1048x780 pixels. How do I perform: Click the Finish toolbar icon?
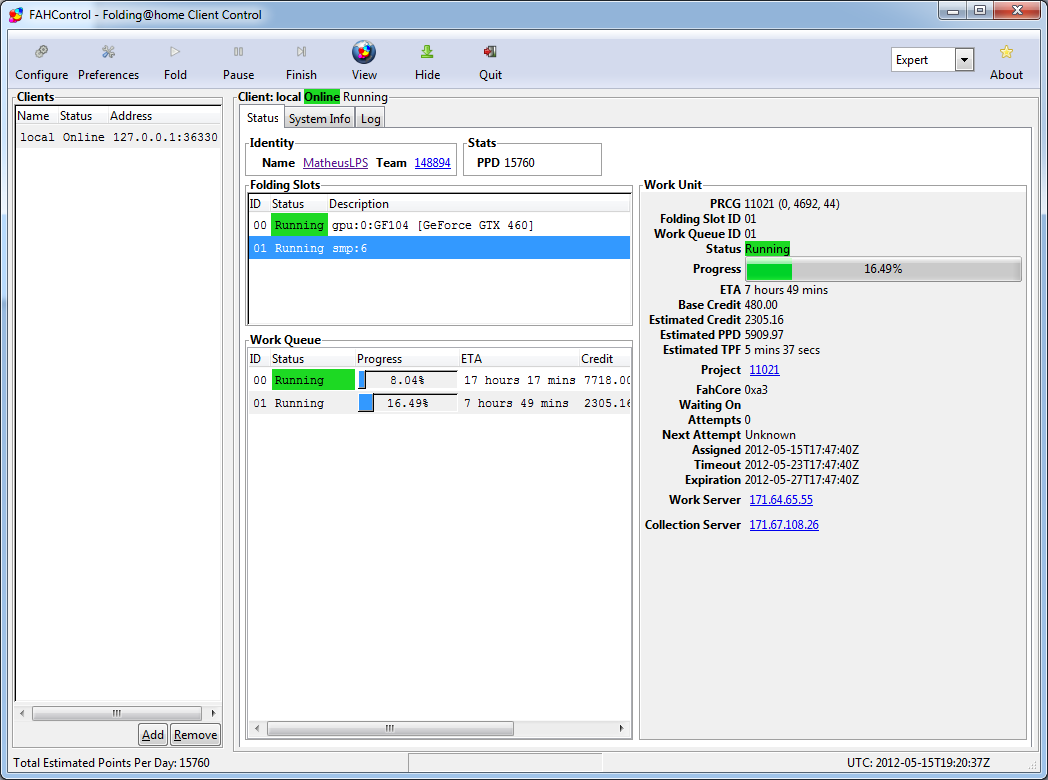(x=301, y=52)
